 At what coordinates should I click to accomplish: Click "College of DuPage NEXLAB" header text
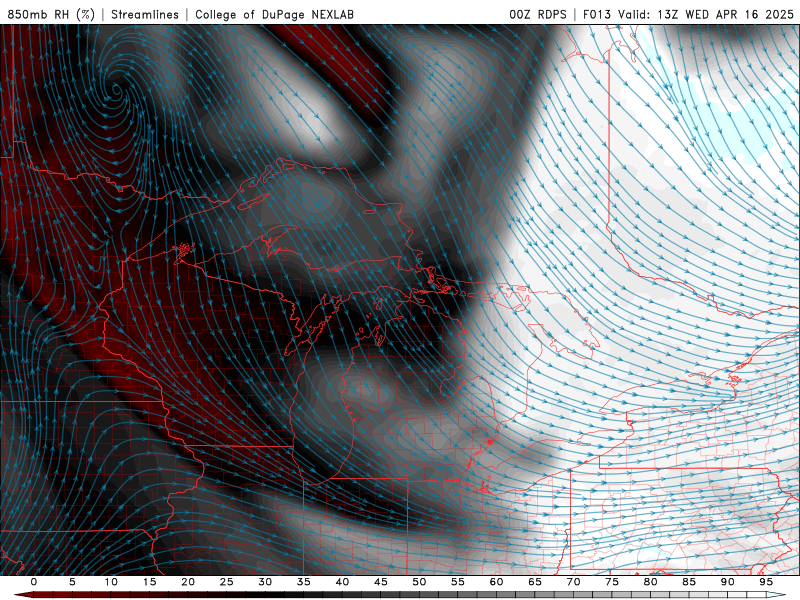274,14
